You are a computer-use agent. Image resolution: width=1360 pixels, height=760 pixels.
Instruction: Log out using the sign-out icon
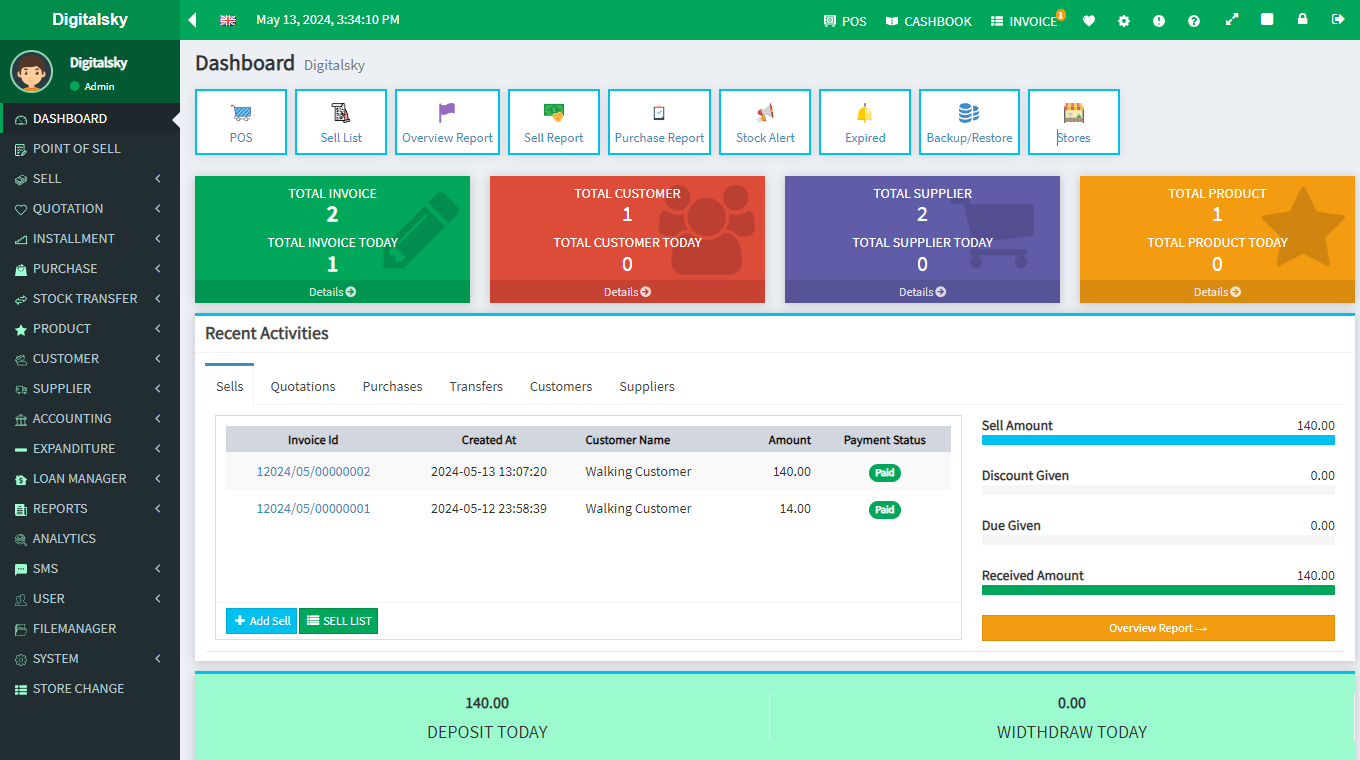(x=1338, y=19)
